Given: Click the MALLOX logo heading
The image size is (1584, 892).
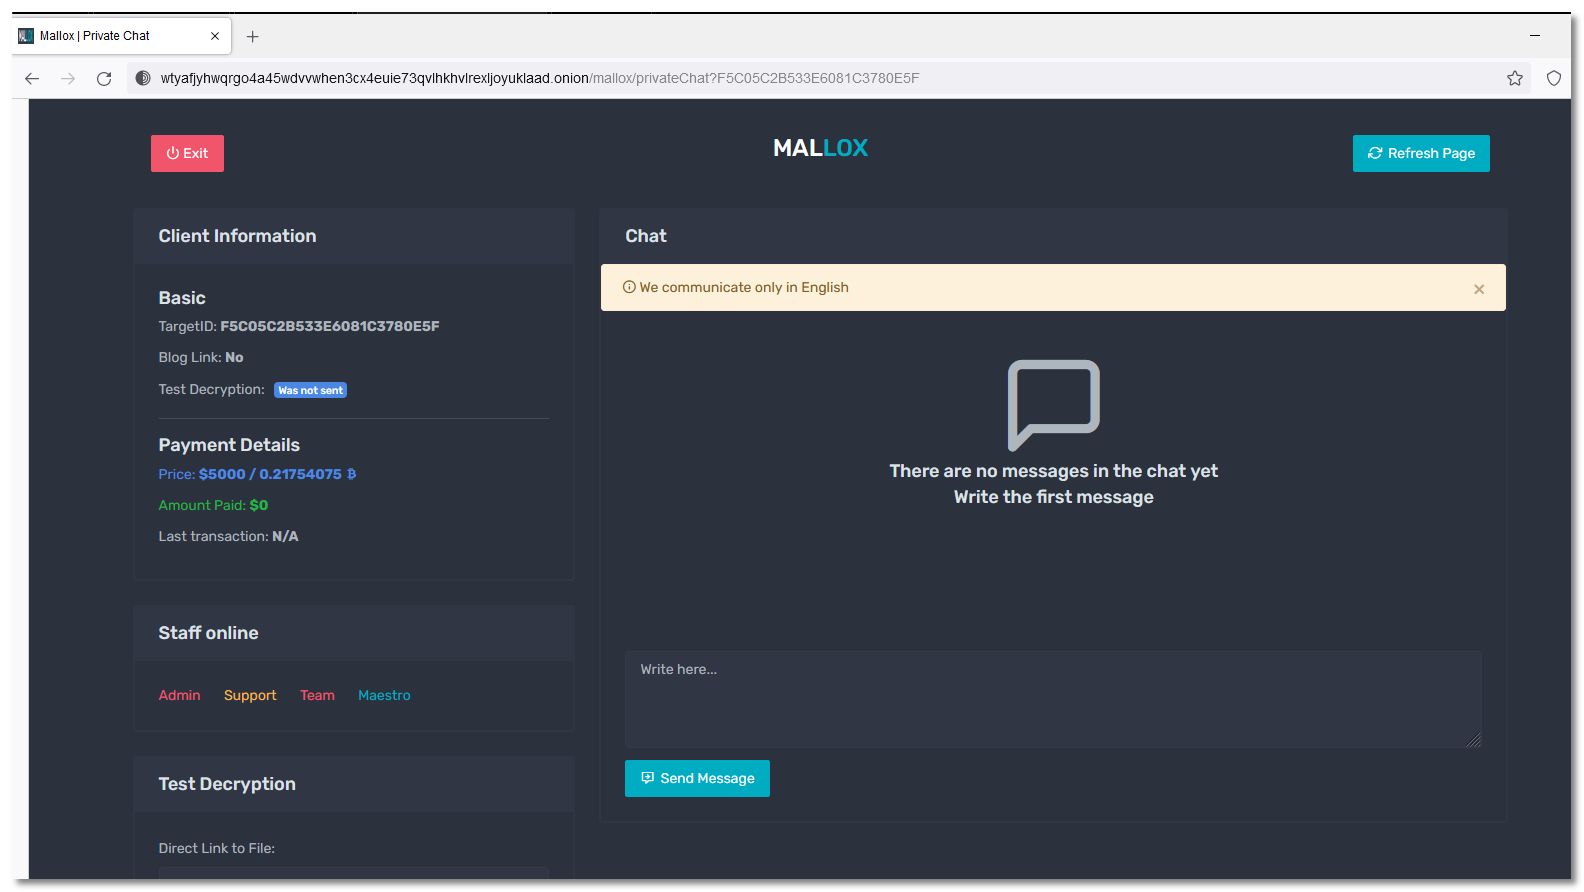Looking at the screenshot, I should point(820,148).
